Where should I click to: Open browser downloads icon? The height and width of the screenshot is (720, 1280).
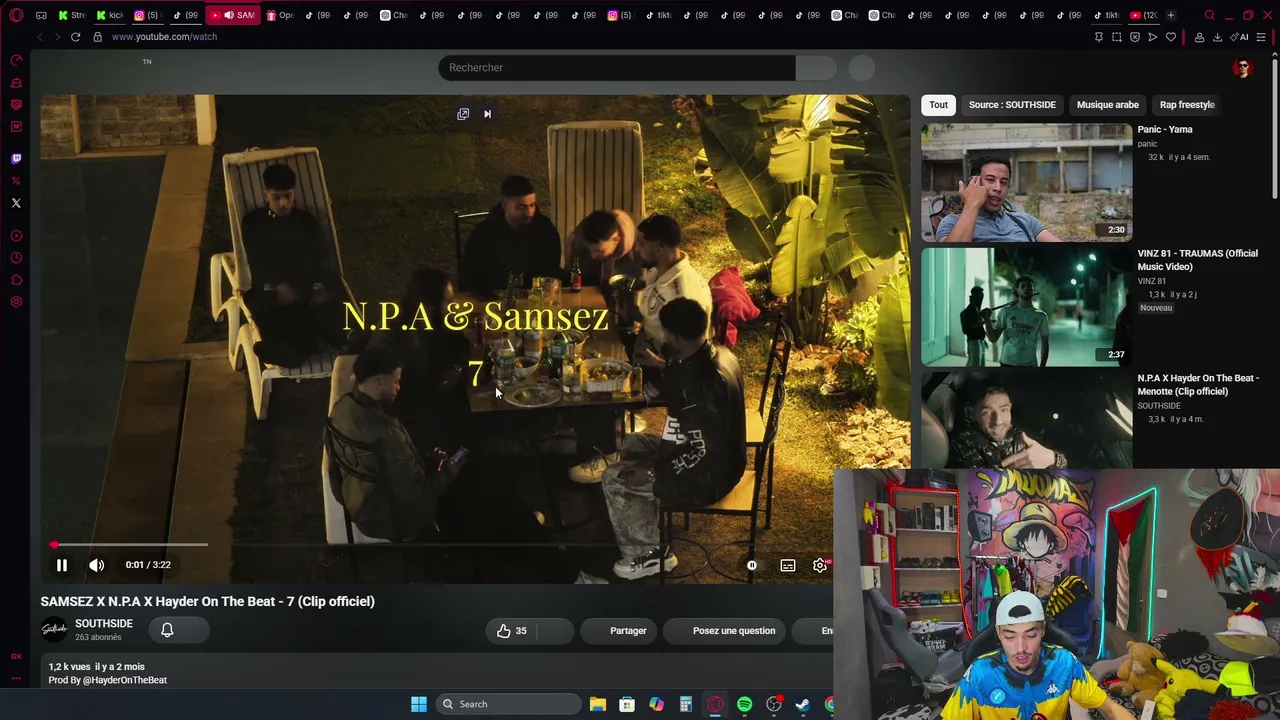(1217, 37)
